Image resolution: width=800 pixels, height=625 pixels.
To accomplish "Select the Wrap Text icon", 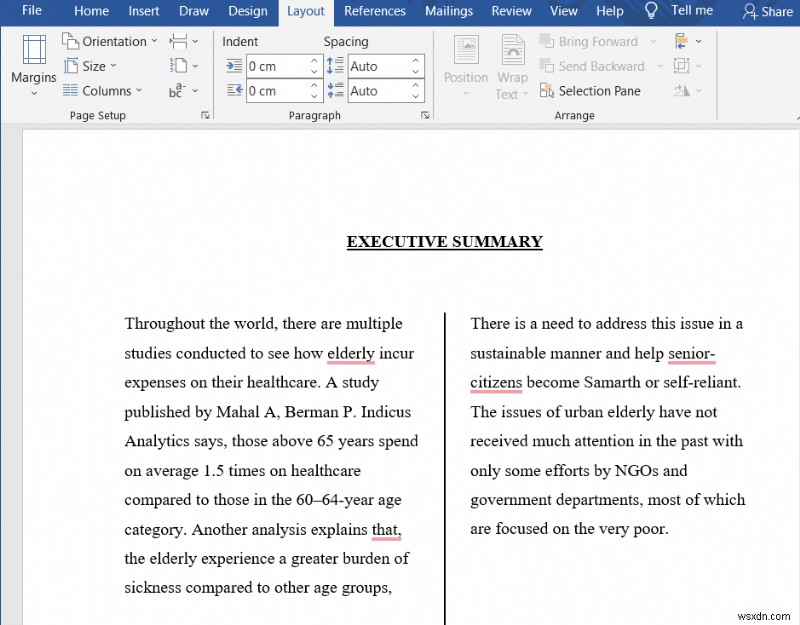I will click(512, 63).
